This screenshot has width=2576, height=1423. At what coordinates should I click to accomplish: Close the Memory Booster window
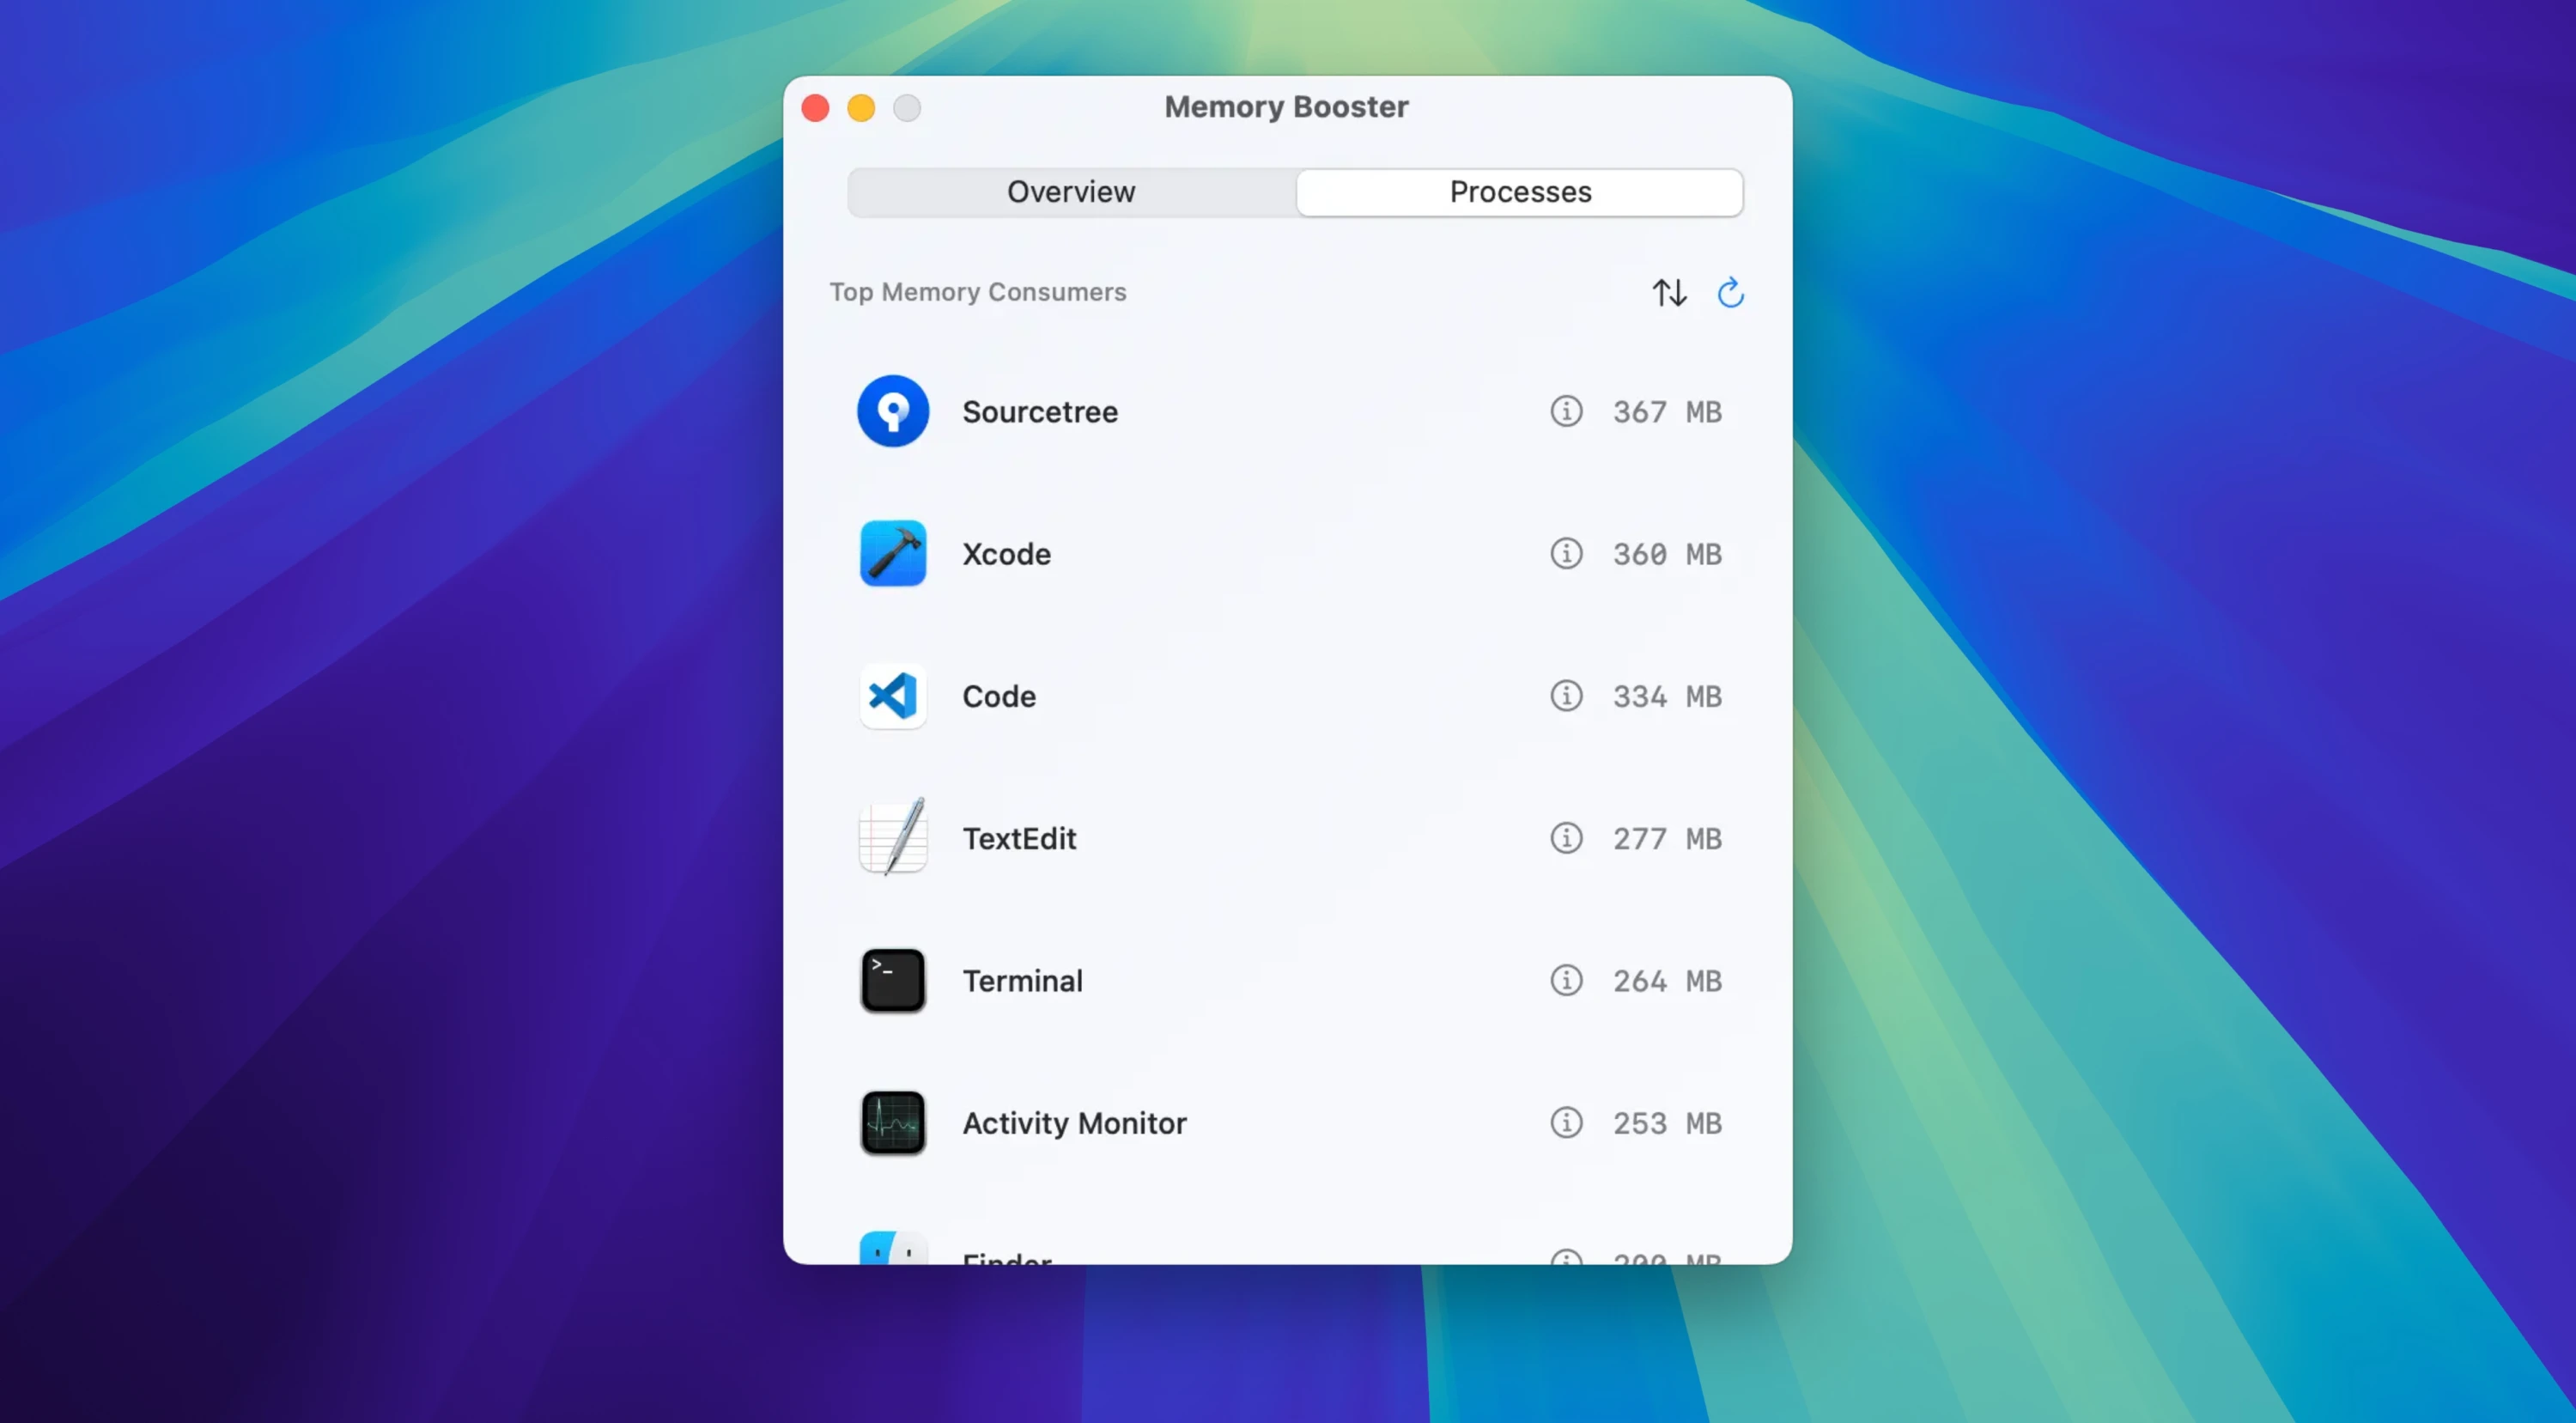click(815, 108)
